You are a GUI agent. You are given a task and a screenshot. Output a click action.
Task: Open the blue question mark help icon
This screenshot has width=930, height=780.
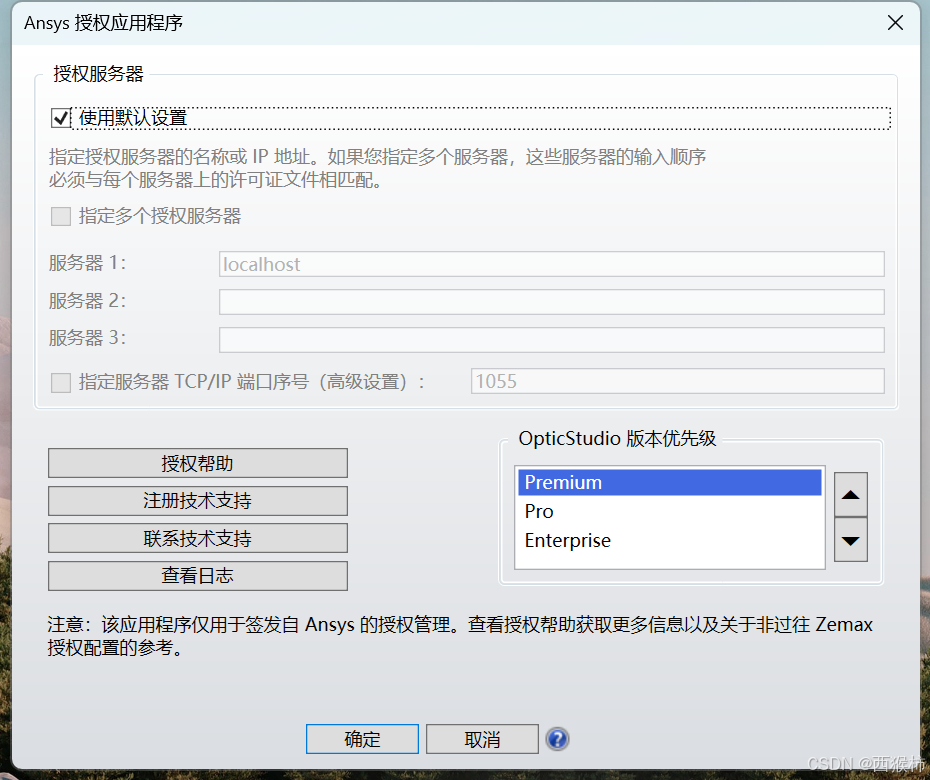coord(558,739)
